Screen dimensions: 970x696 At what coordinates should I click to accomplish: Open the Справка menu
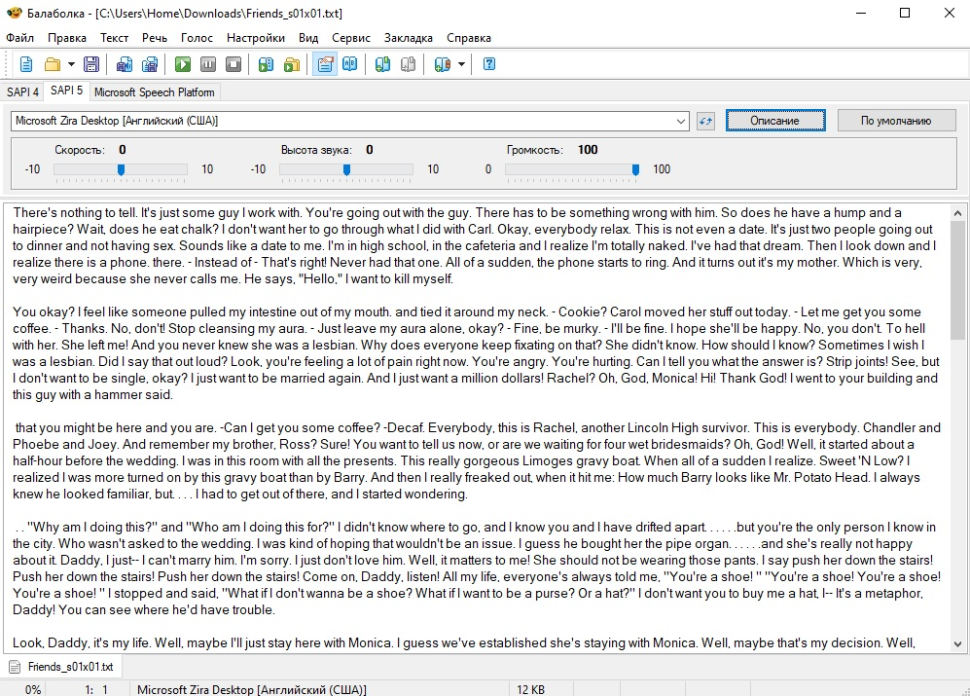point(468,38)
